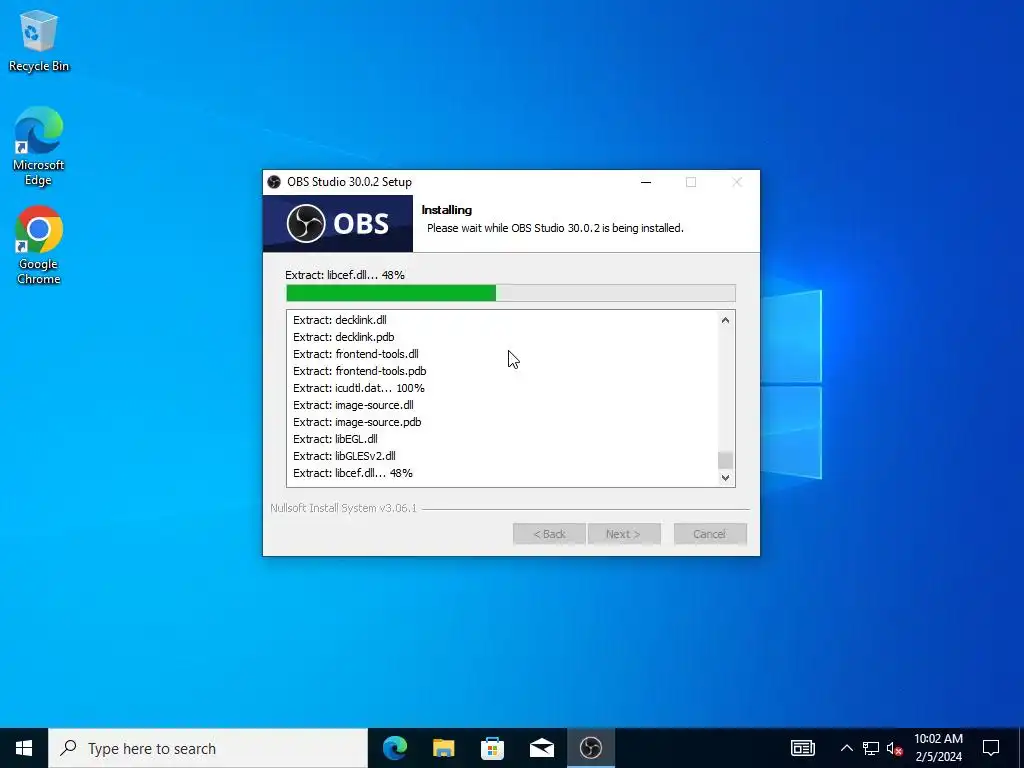The height and width of the screenshot is (768, 1024).
Task: Launch Microsoft Edge from the taskbar
Action: pos(394,748)
